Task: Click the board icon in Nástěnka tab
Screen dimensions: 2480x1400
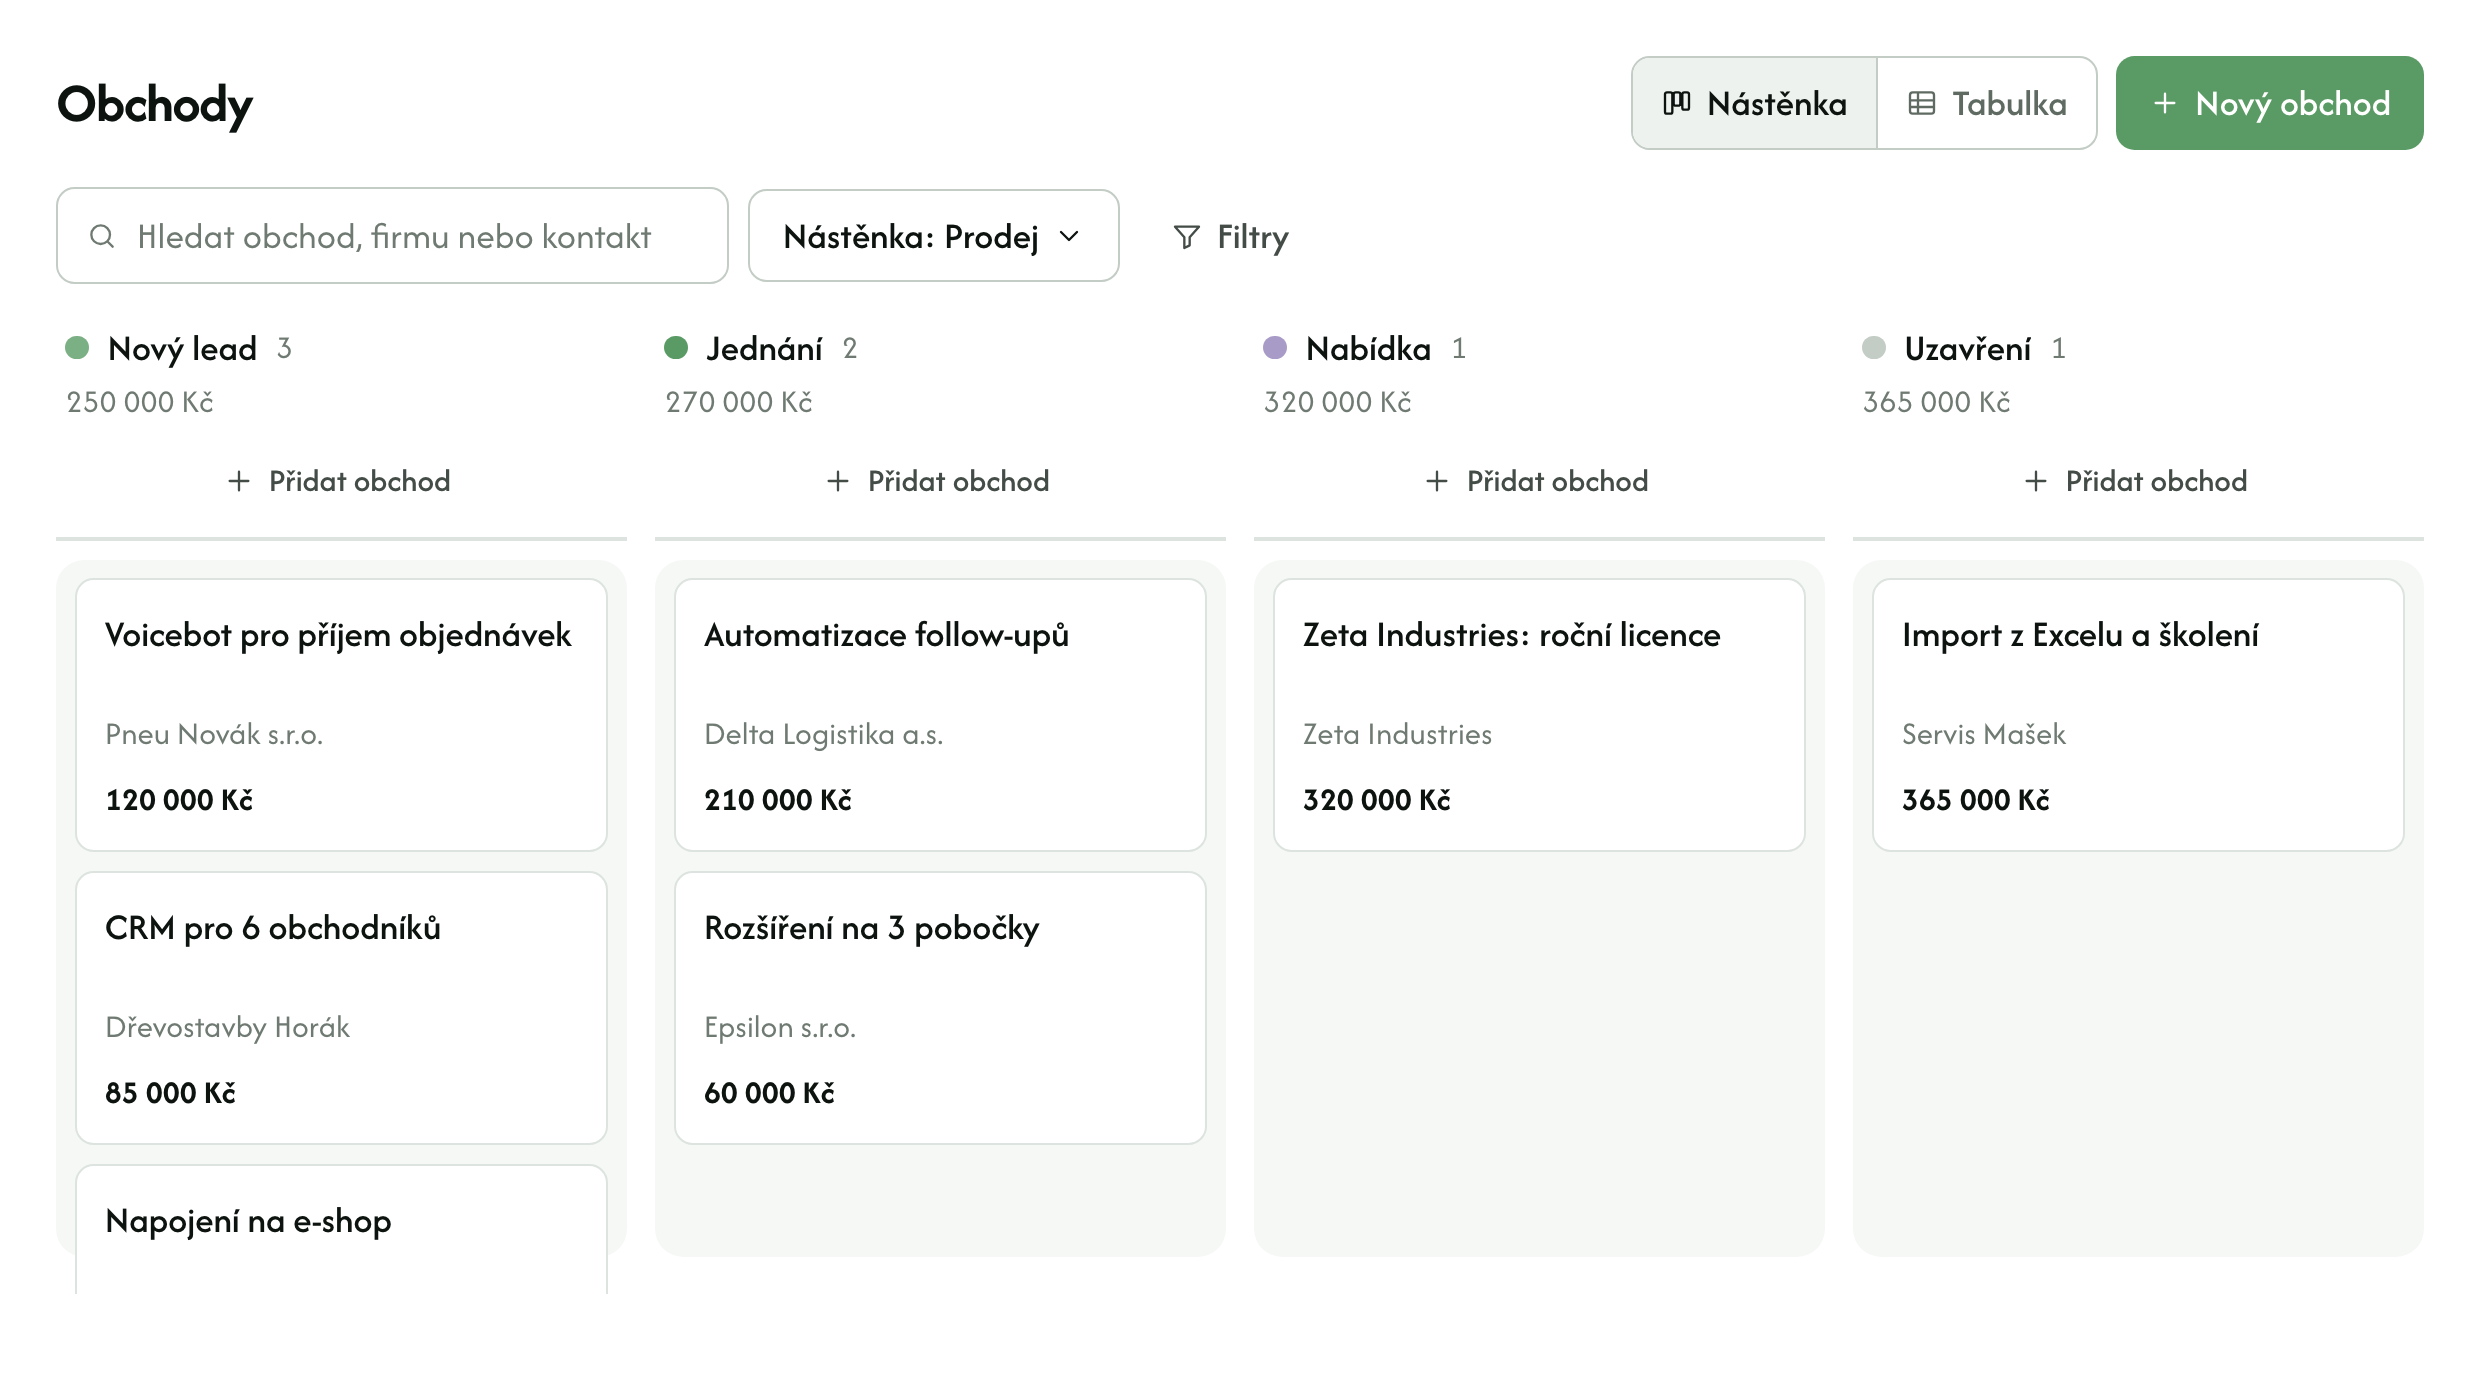Action: click(x=1677, y=103)
